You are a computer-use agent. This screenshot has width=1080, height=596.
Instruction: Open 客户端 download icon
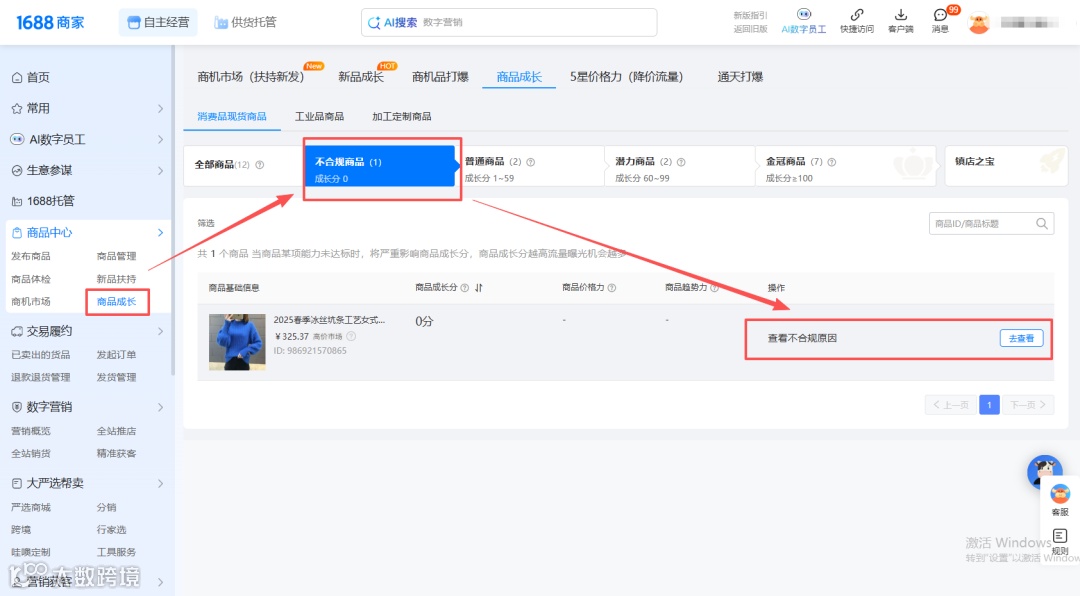[900, 14]
